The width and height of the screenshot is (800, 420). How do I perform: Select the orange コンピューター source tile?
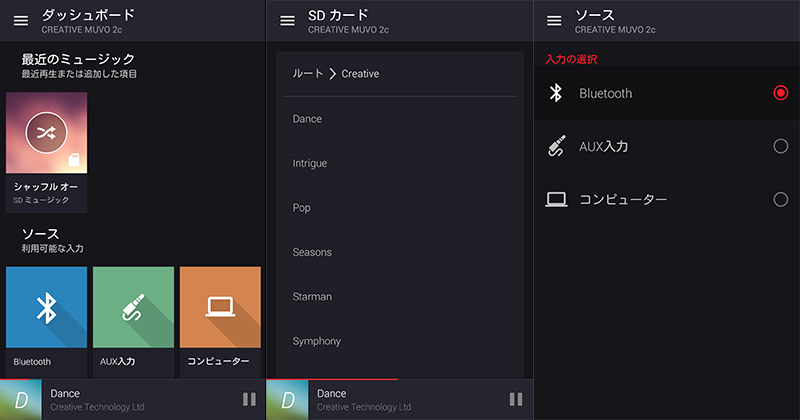pyautogui.click(x=220, y=307)
